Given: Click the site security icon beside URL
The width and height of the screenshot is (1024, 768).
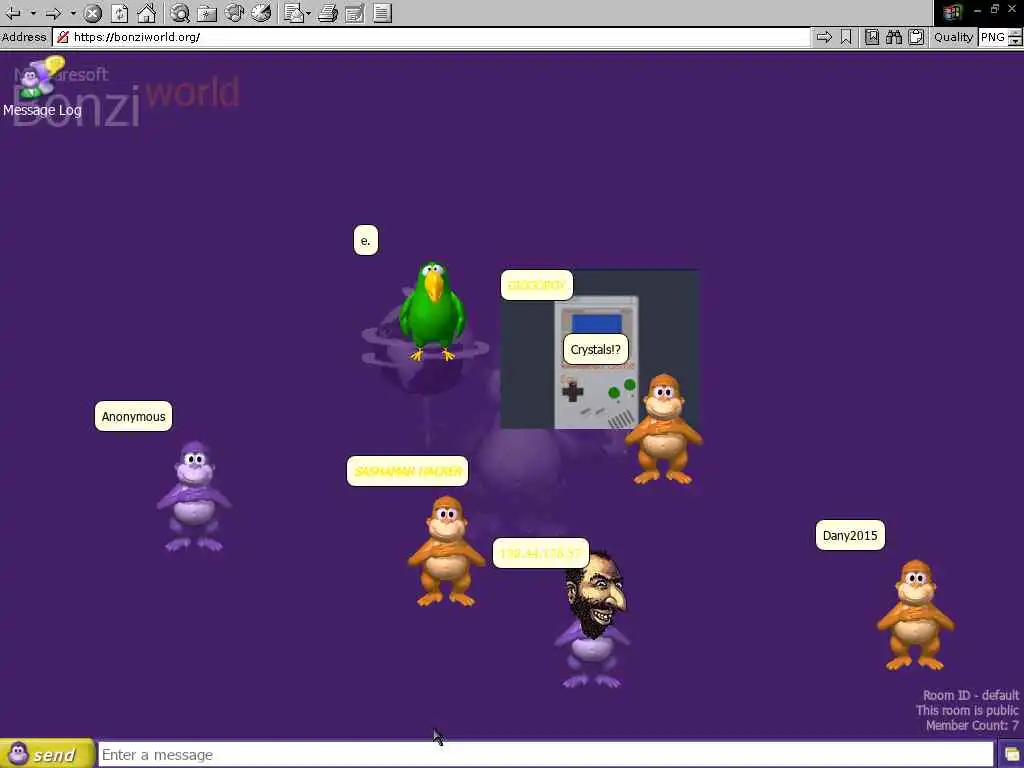Looking at the screenshot, I should [63, 37].
